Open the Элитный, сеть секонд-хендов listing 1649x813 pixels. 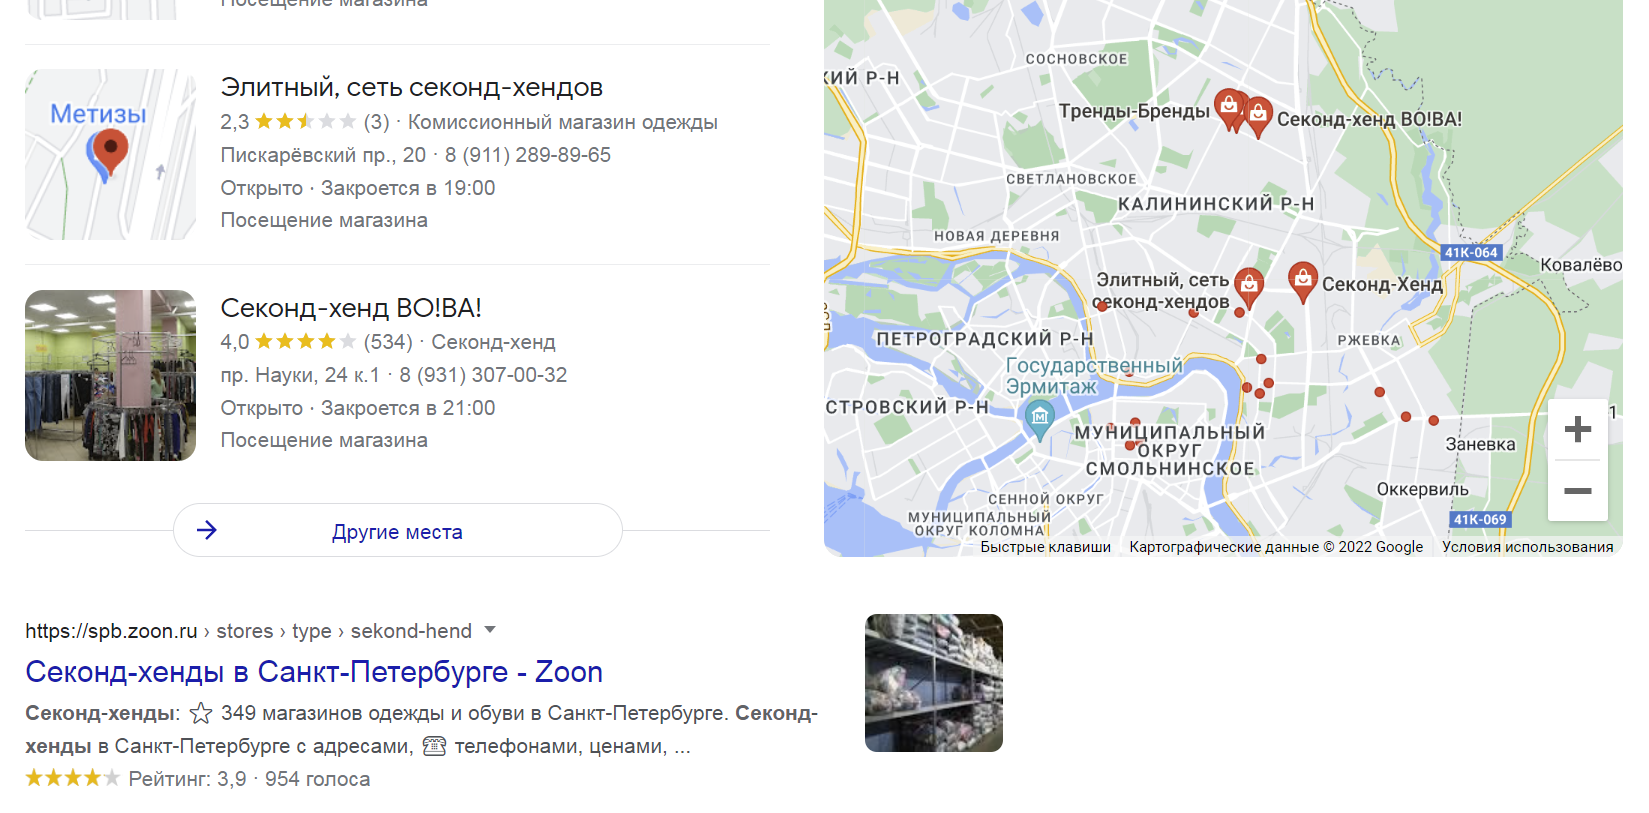(411, 88)
